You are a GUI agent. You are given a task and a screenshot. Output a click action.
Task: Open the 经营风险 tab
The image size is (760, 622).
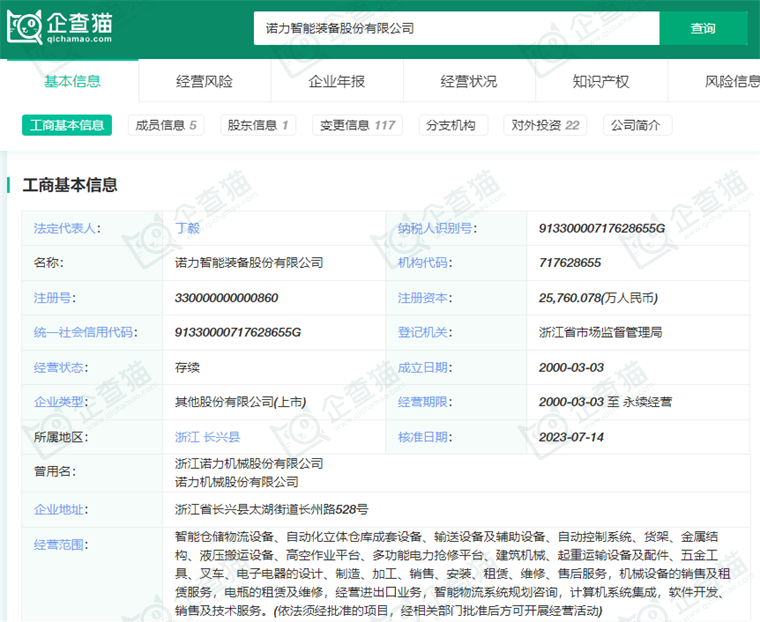[x=205, y=81]
